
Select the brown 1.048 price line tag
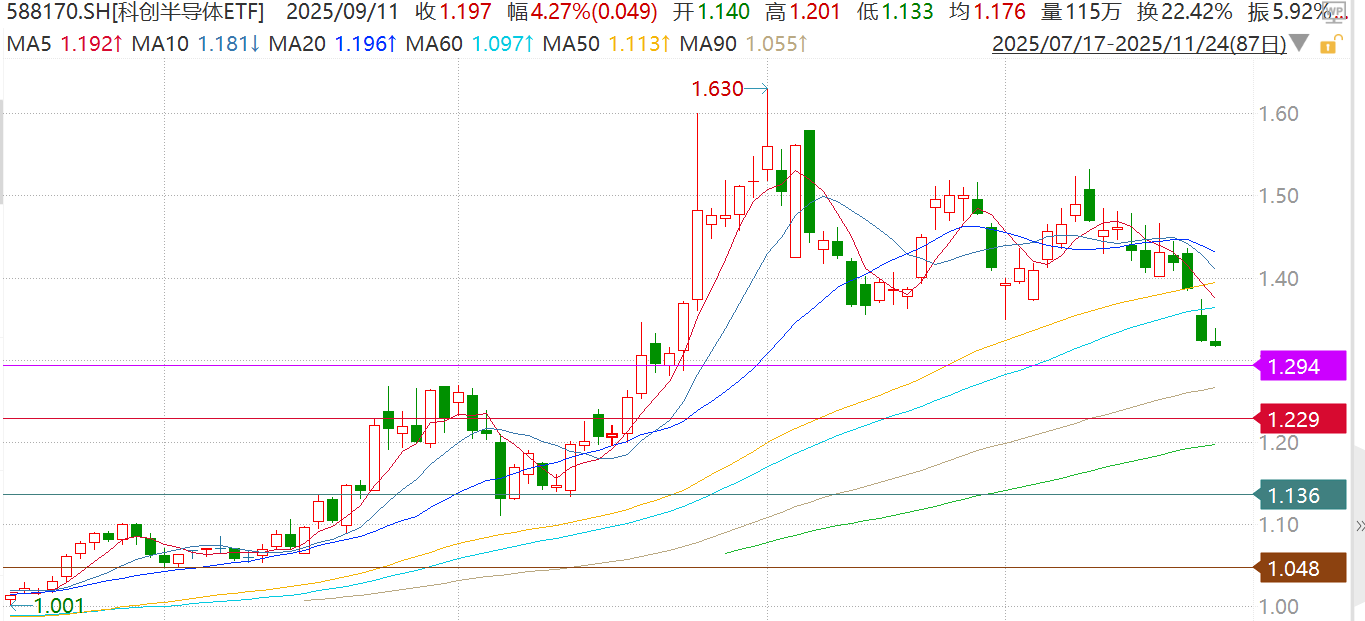pos(1294,569)
